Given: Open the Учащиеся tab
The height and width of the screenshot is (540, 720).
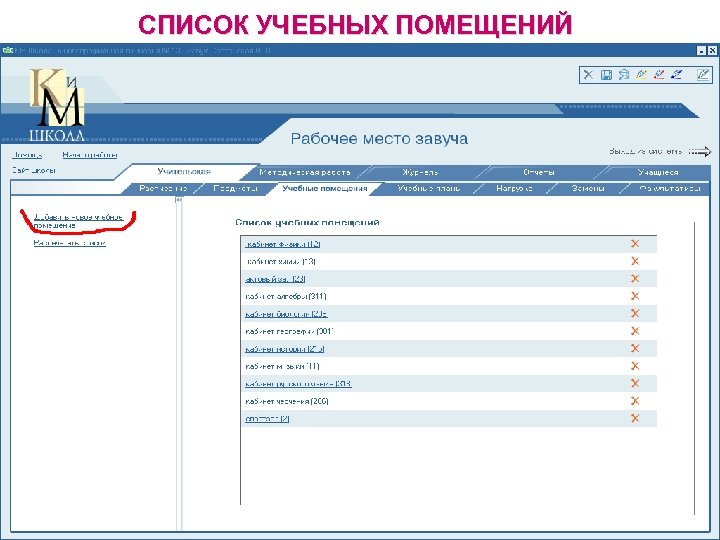Looking at the screenshot, I should (x=658, y=173).
